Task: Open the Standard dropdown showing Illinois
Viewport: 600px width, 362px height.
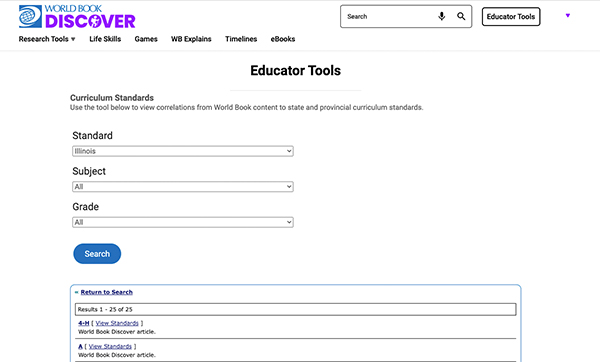Action: point(183,151)
